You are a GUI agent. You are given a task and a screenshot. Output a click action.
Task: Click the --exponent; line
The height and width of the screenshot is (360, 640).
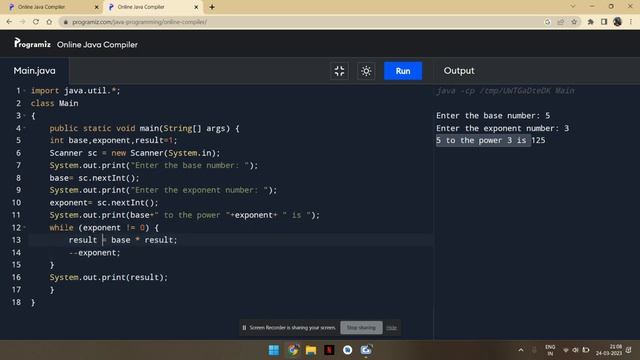[x=95, y=253]
